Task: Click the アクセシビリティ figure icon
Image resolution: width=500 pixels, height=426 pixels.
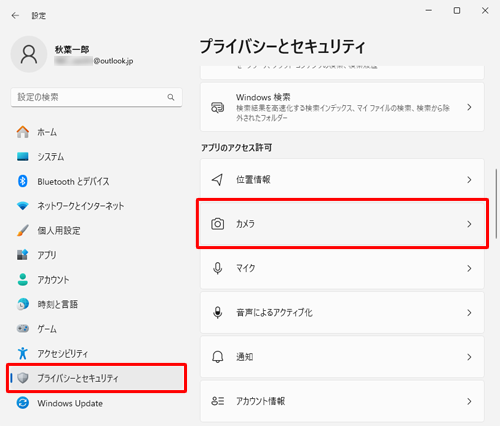Action: pos(23,353)
